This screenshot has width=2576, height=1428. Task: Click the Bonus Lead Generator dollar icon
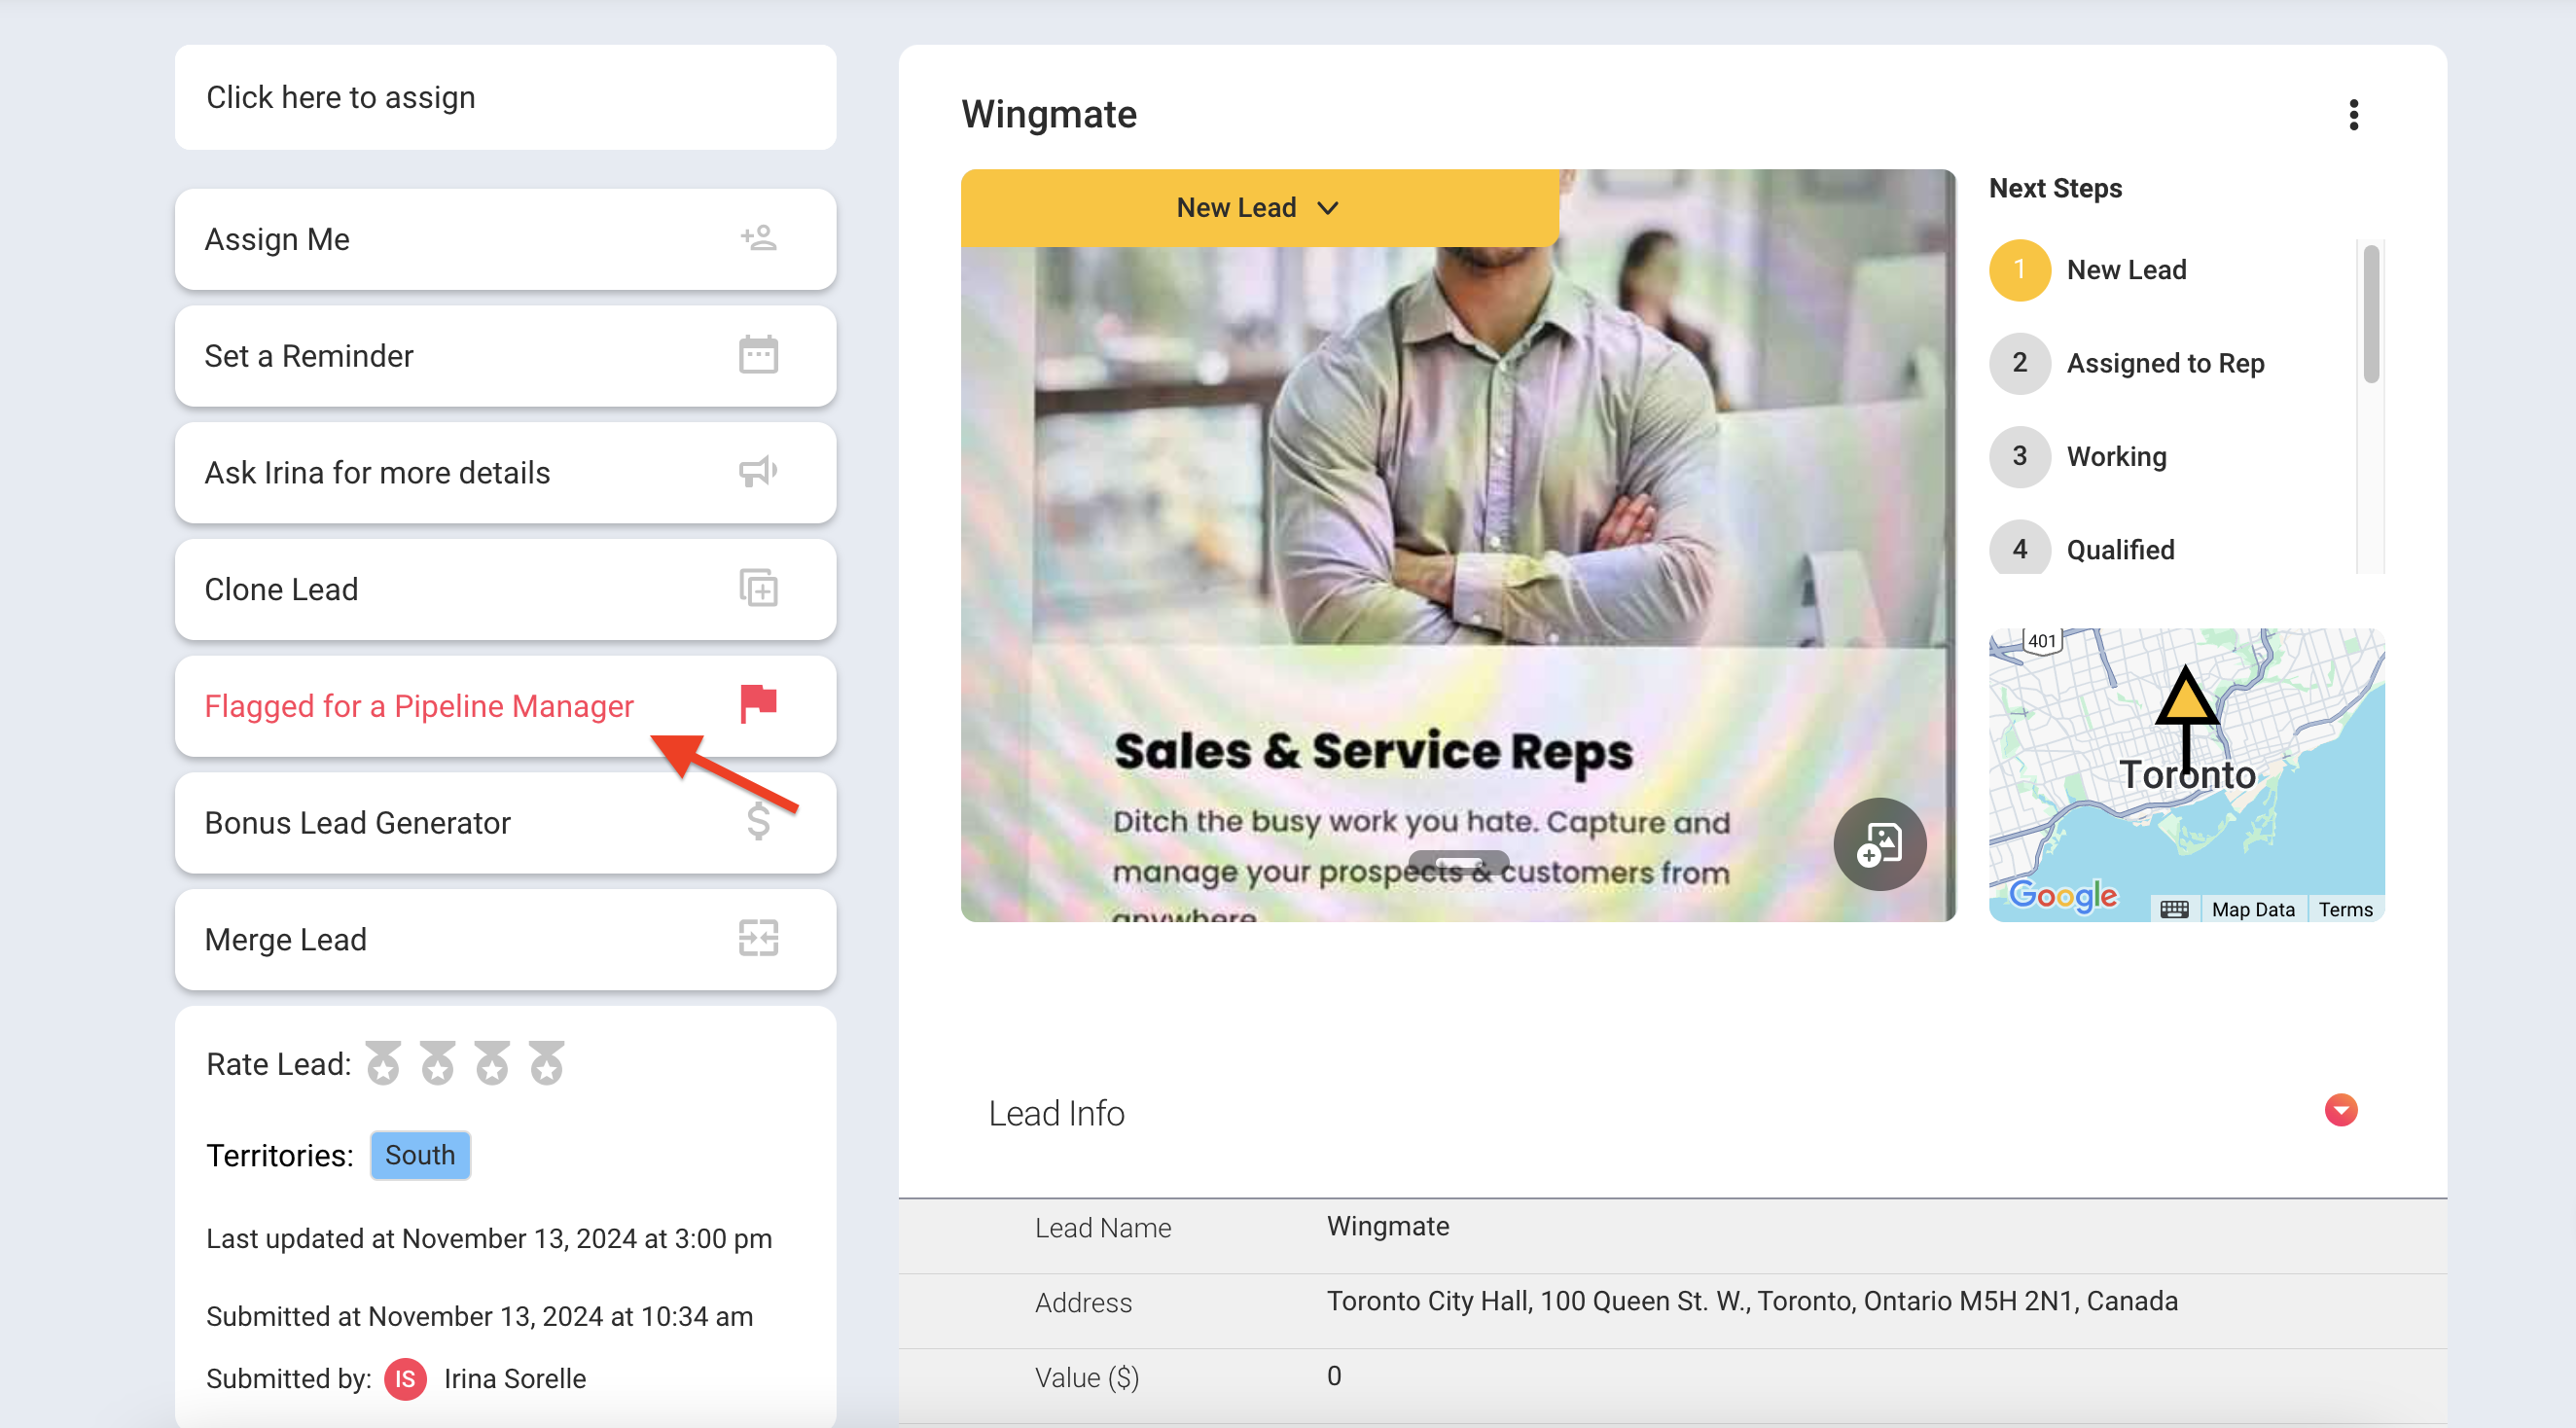[x=758, y=821]
